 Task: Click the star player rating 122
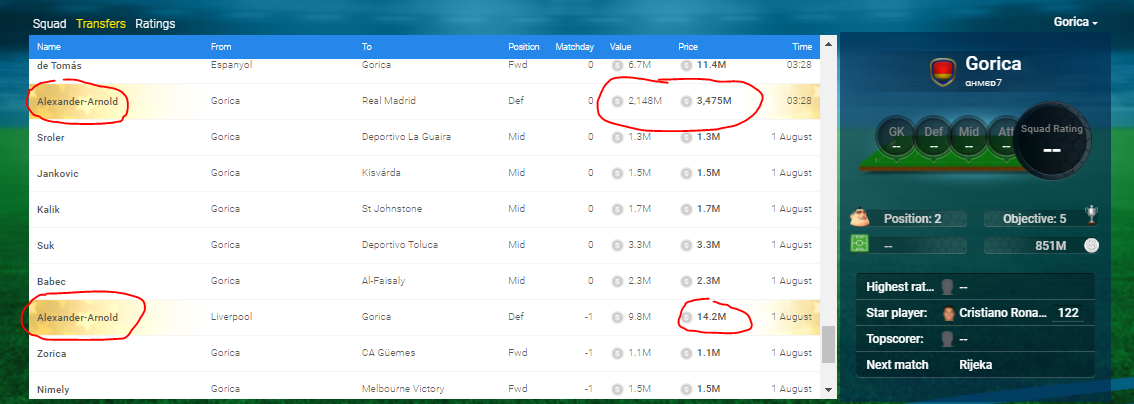coord(1067,313)
